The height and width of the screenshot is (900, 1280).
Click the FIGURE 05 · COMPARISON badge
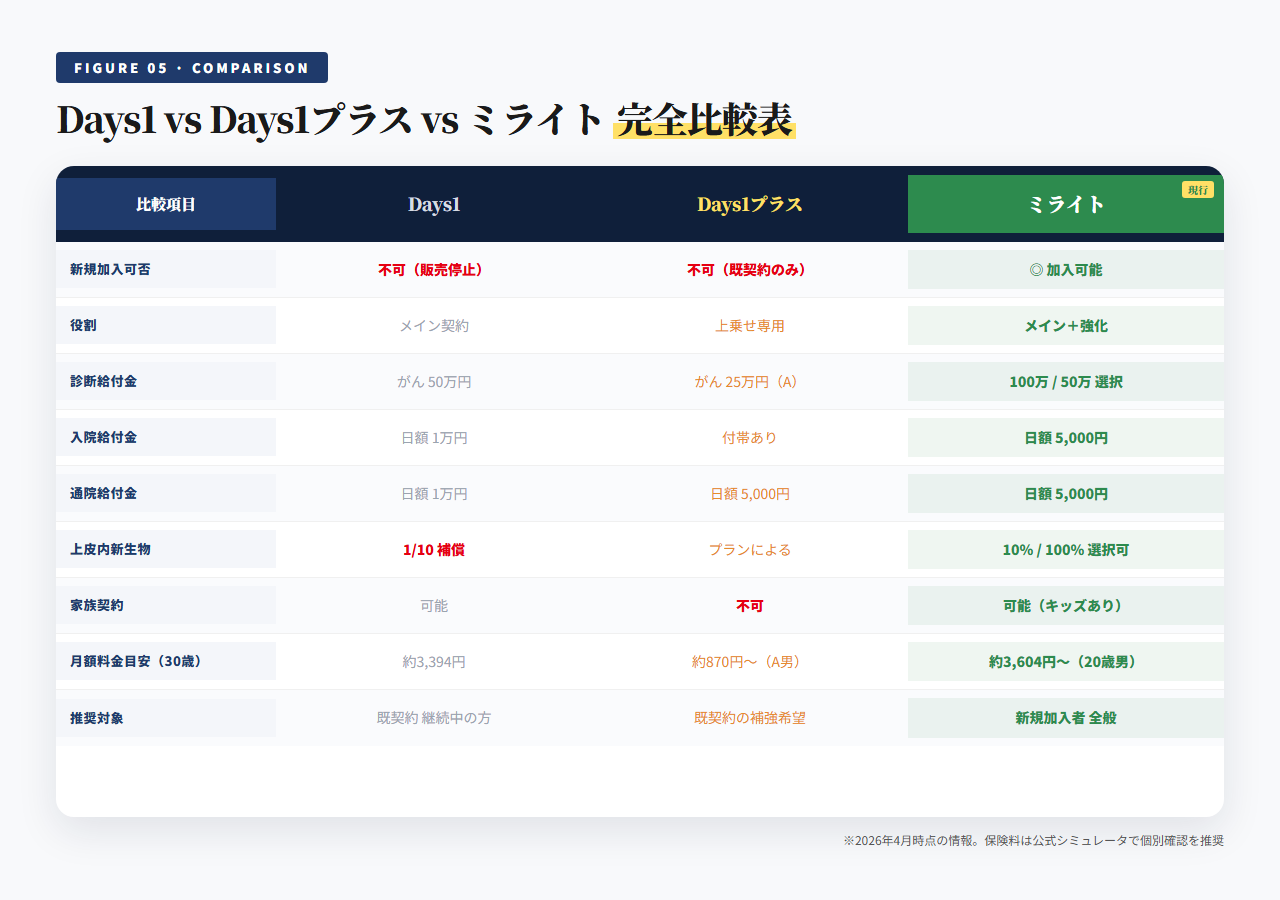[191, 67]
